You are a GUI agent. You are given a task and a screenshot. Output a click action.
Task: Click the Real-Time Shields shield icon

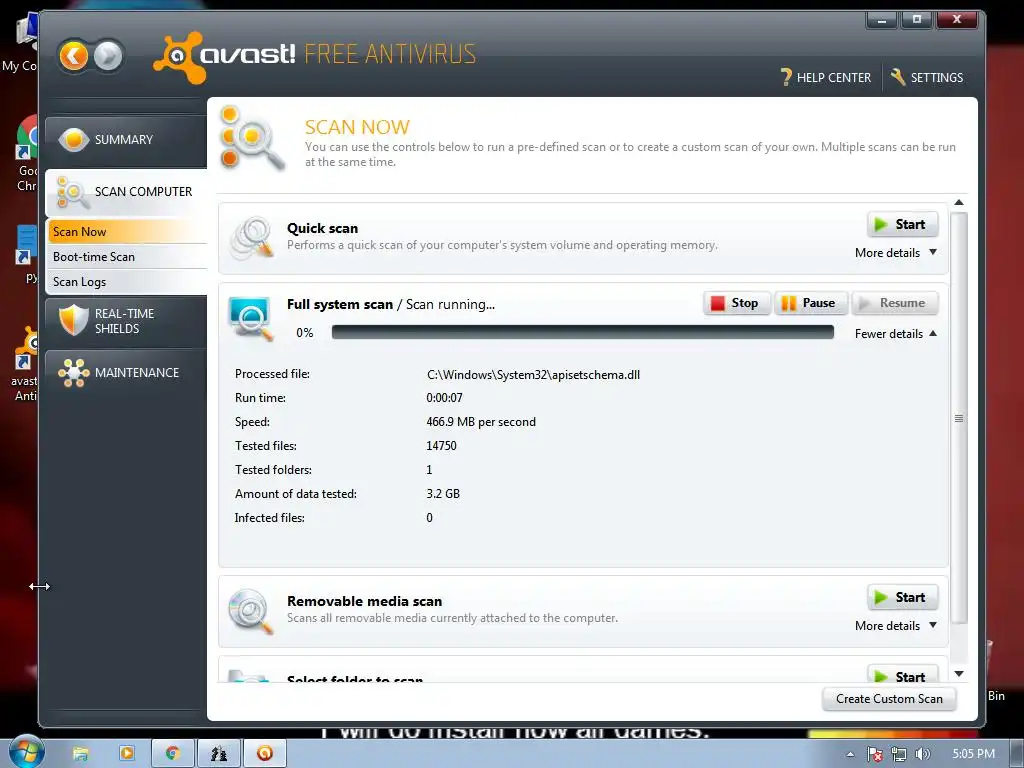pos(73,320)
